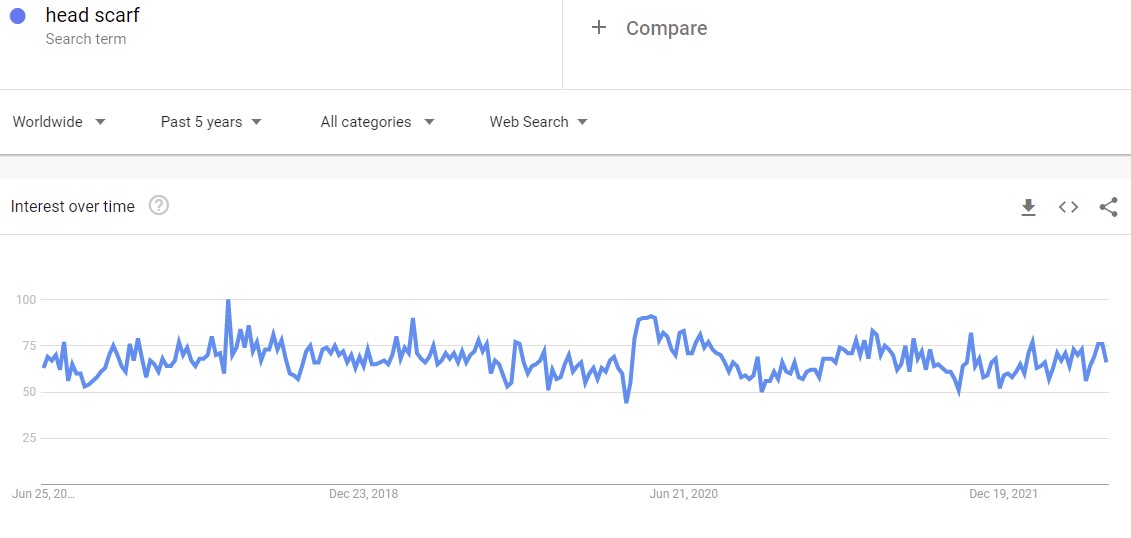
Task: Open the All categories dropdown
Action: click(x=377, y=122)
